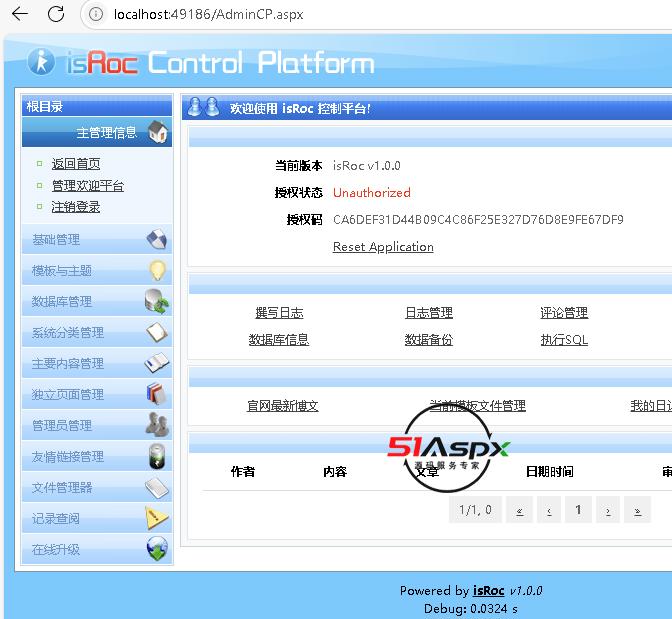
Task: Click the globe download icon for 在线升级
Action: tap(157, 548)
